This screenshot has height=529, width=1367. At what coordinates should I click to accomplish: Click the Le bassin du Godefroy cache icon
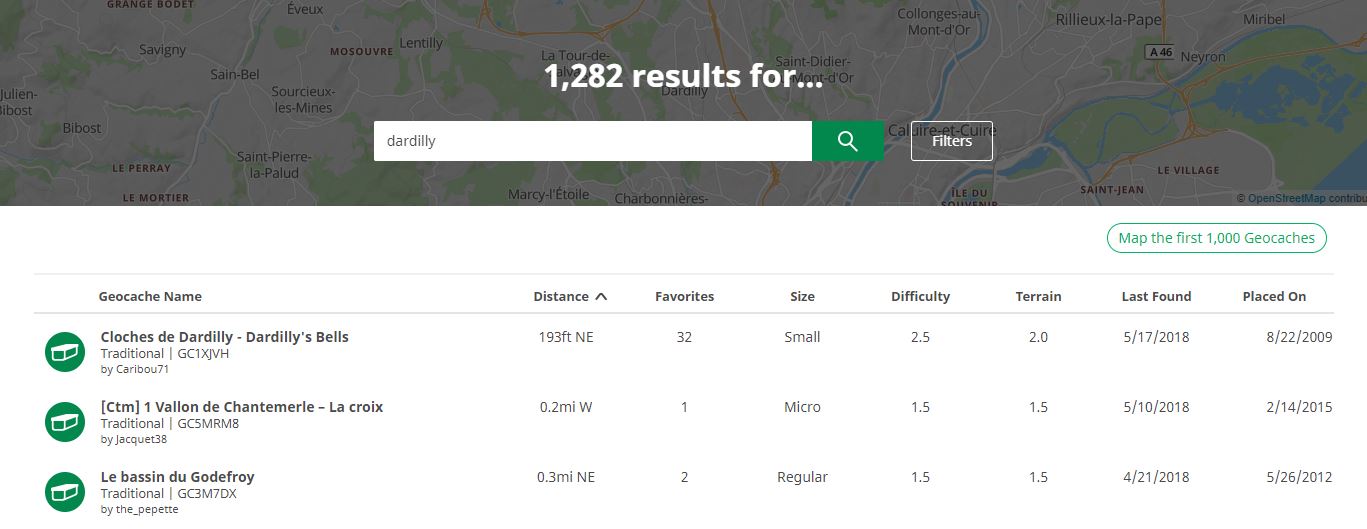point(65,492)
